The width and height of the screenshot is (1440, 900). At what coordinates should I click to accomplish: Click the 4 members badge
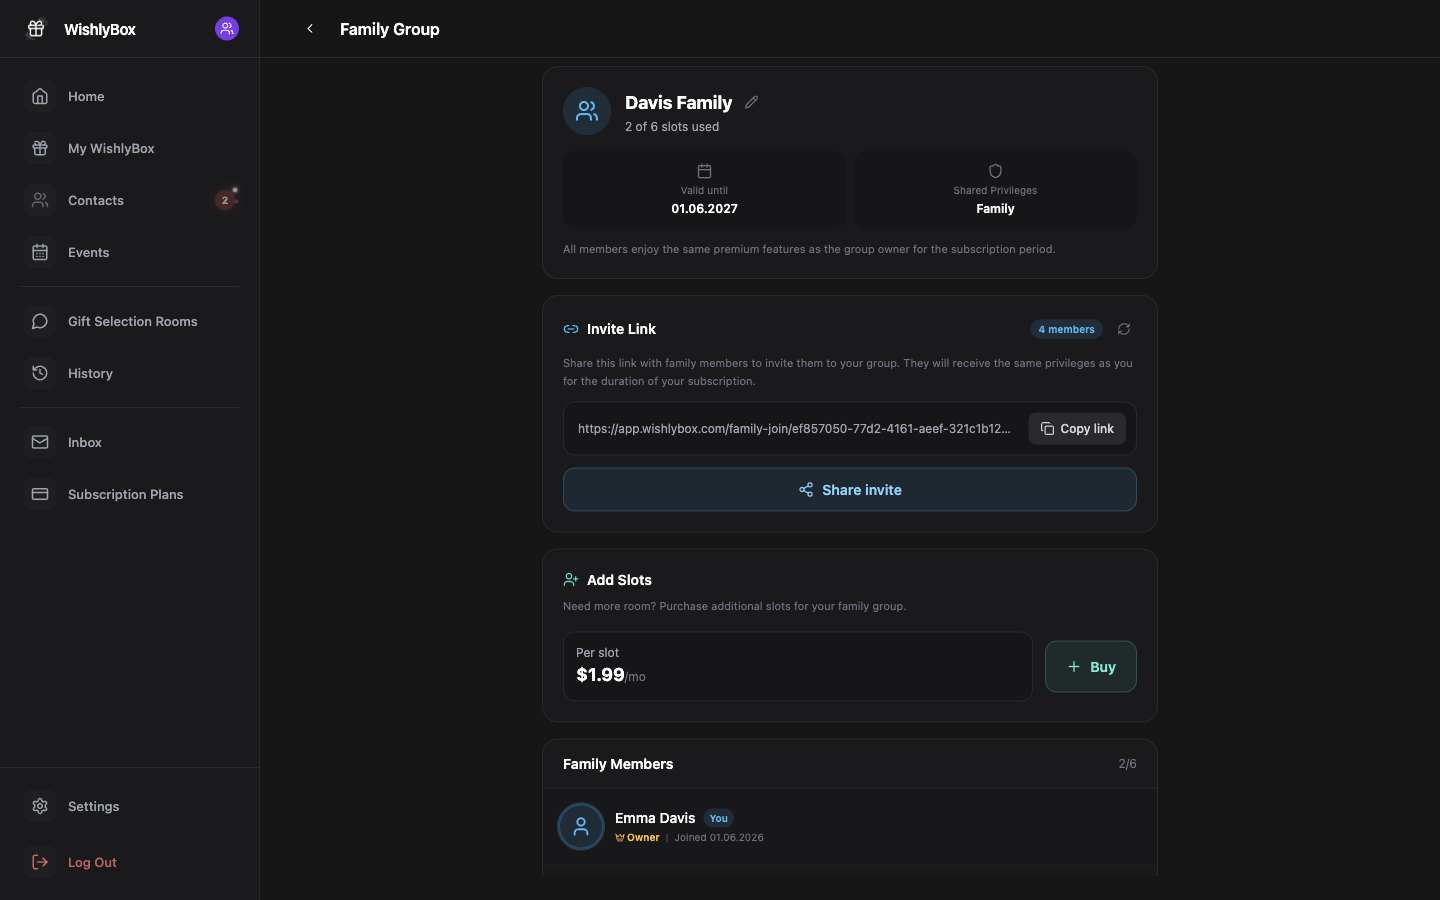pos(1066,329)
